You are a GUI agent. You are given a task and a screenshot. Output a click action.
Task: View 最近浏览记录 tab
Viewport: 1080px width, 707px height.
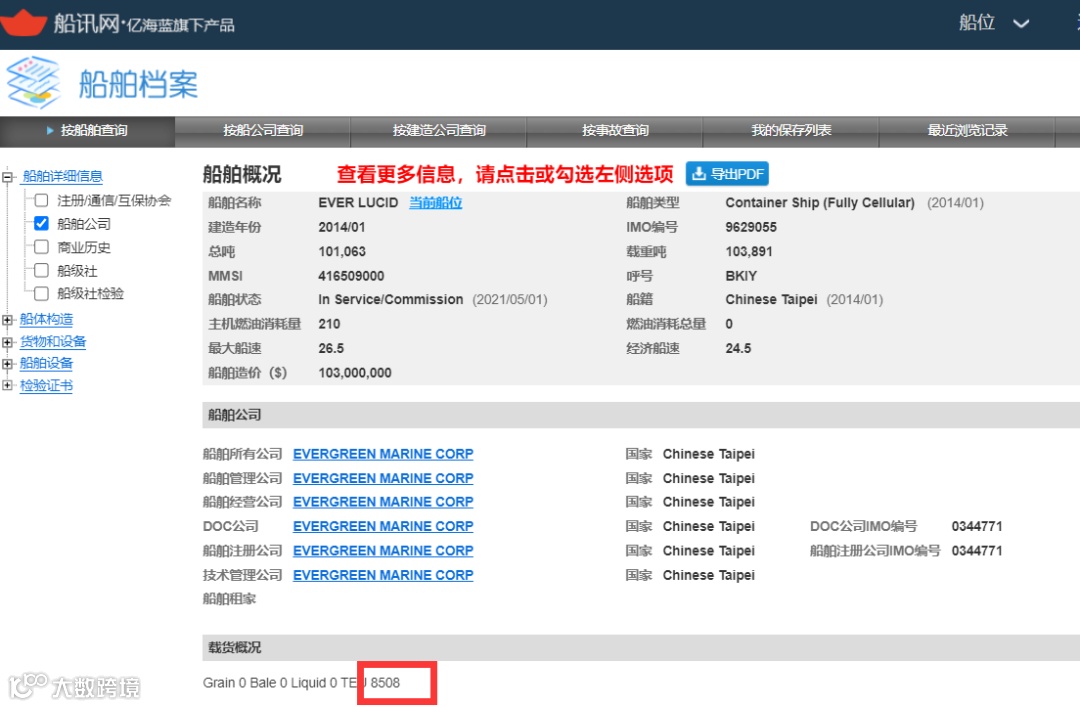[967, 131]
